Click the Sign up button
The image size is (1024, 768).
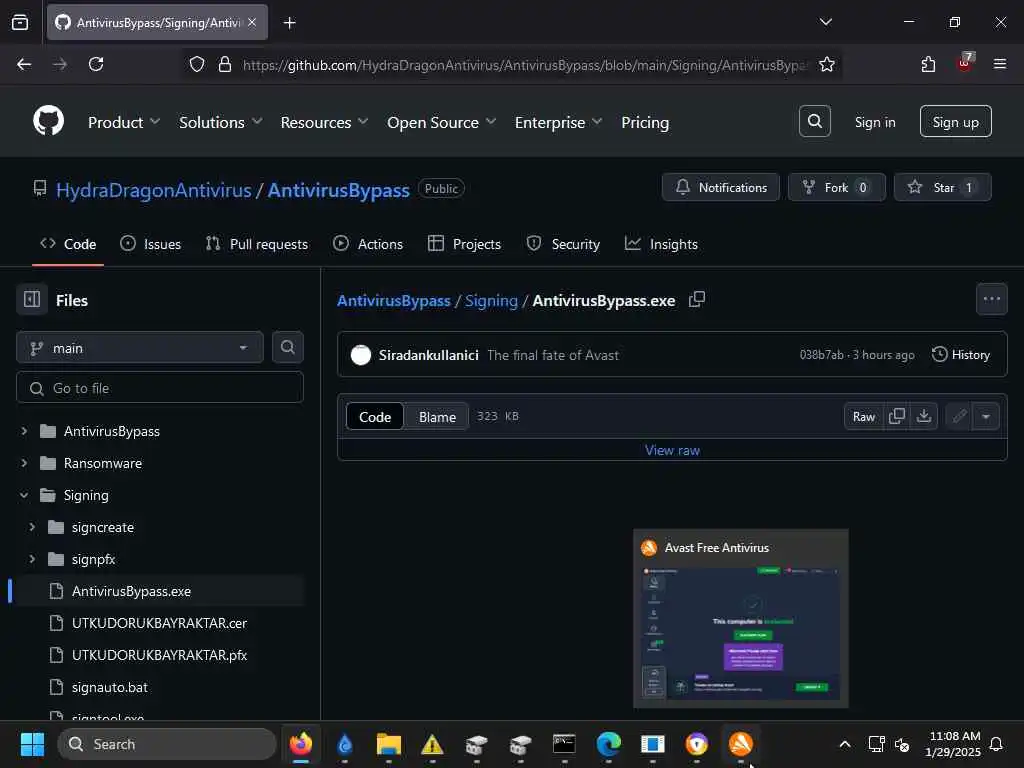[x=955, y=121]
